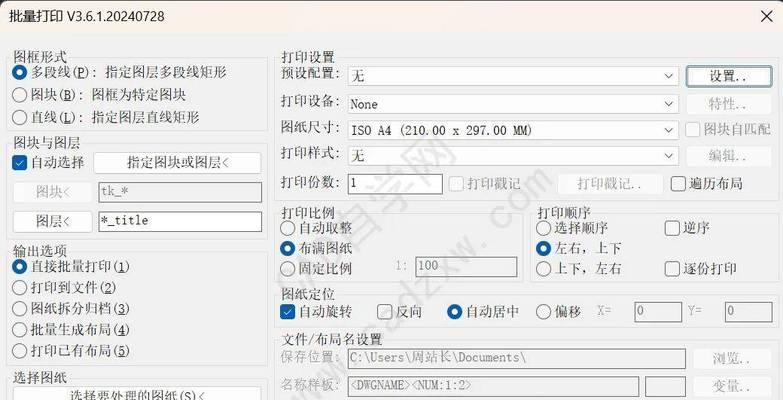The image size is (783, 400).
Task: Click the *_title layer name field
Action: 180,221
